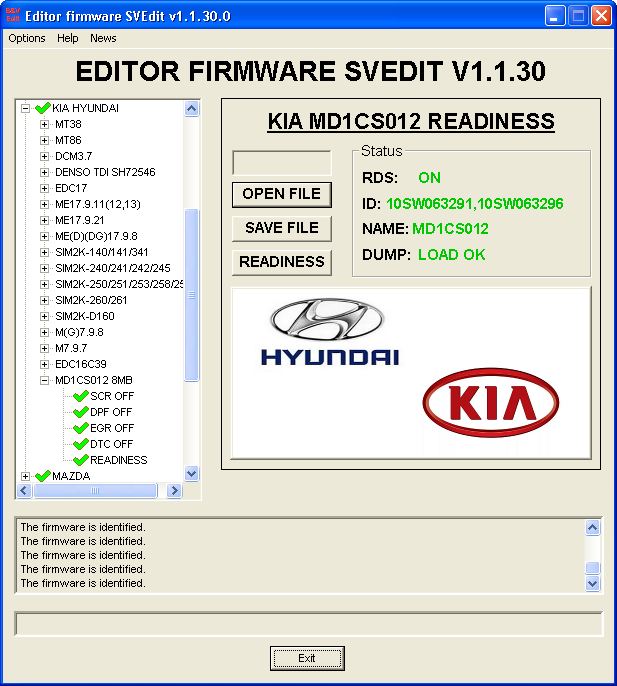Click the SAVE FILE button
617x686 pixels.
pyautogui.click(x=282, y=228)
